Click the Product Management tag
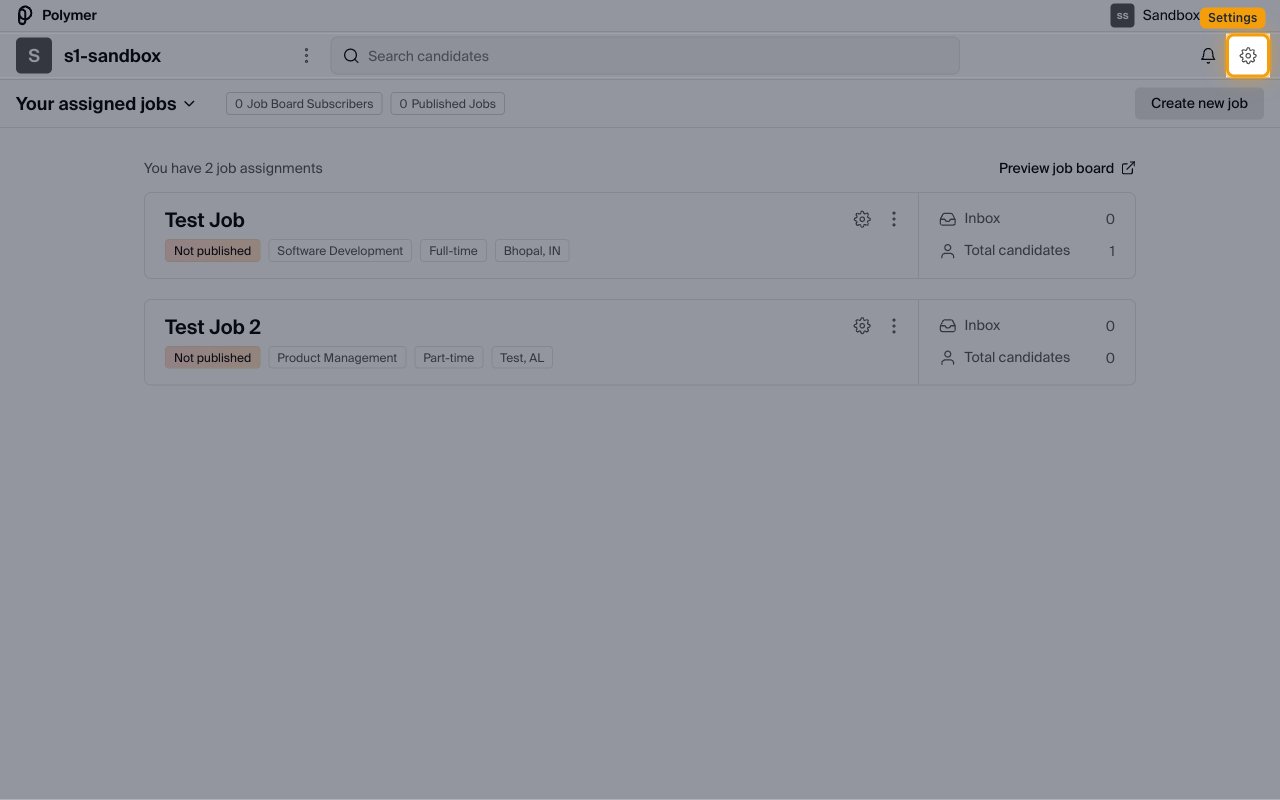Screen dimensions: 1280x800 [x=337, y=358]
